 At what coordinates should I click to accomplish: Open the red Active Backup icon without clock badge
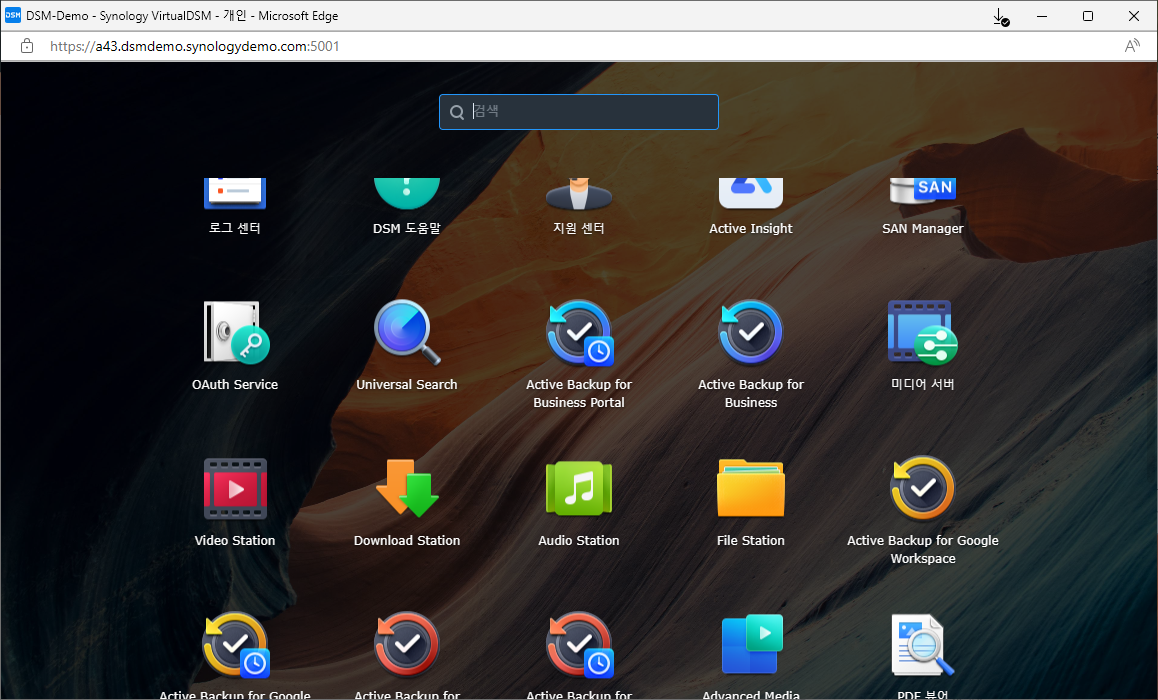tap(407, 645)
